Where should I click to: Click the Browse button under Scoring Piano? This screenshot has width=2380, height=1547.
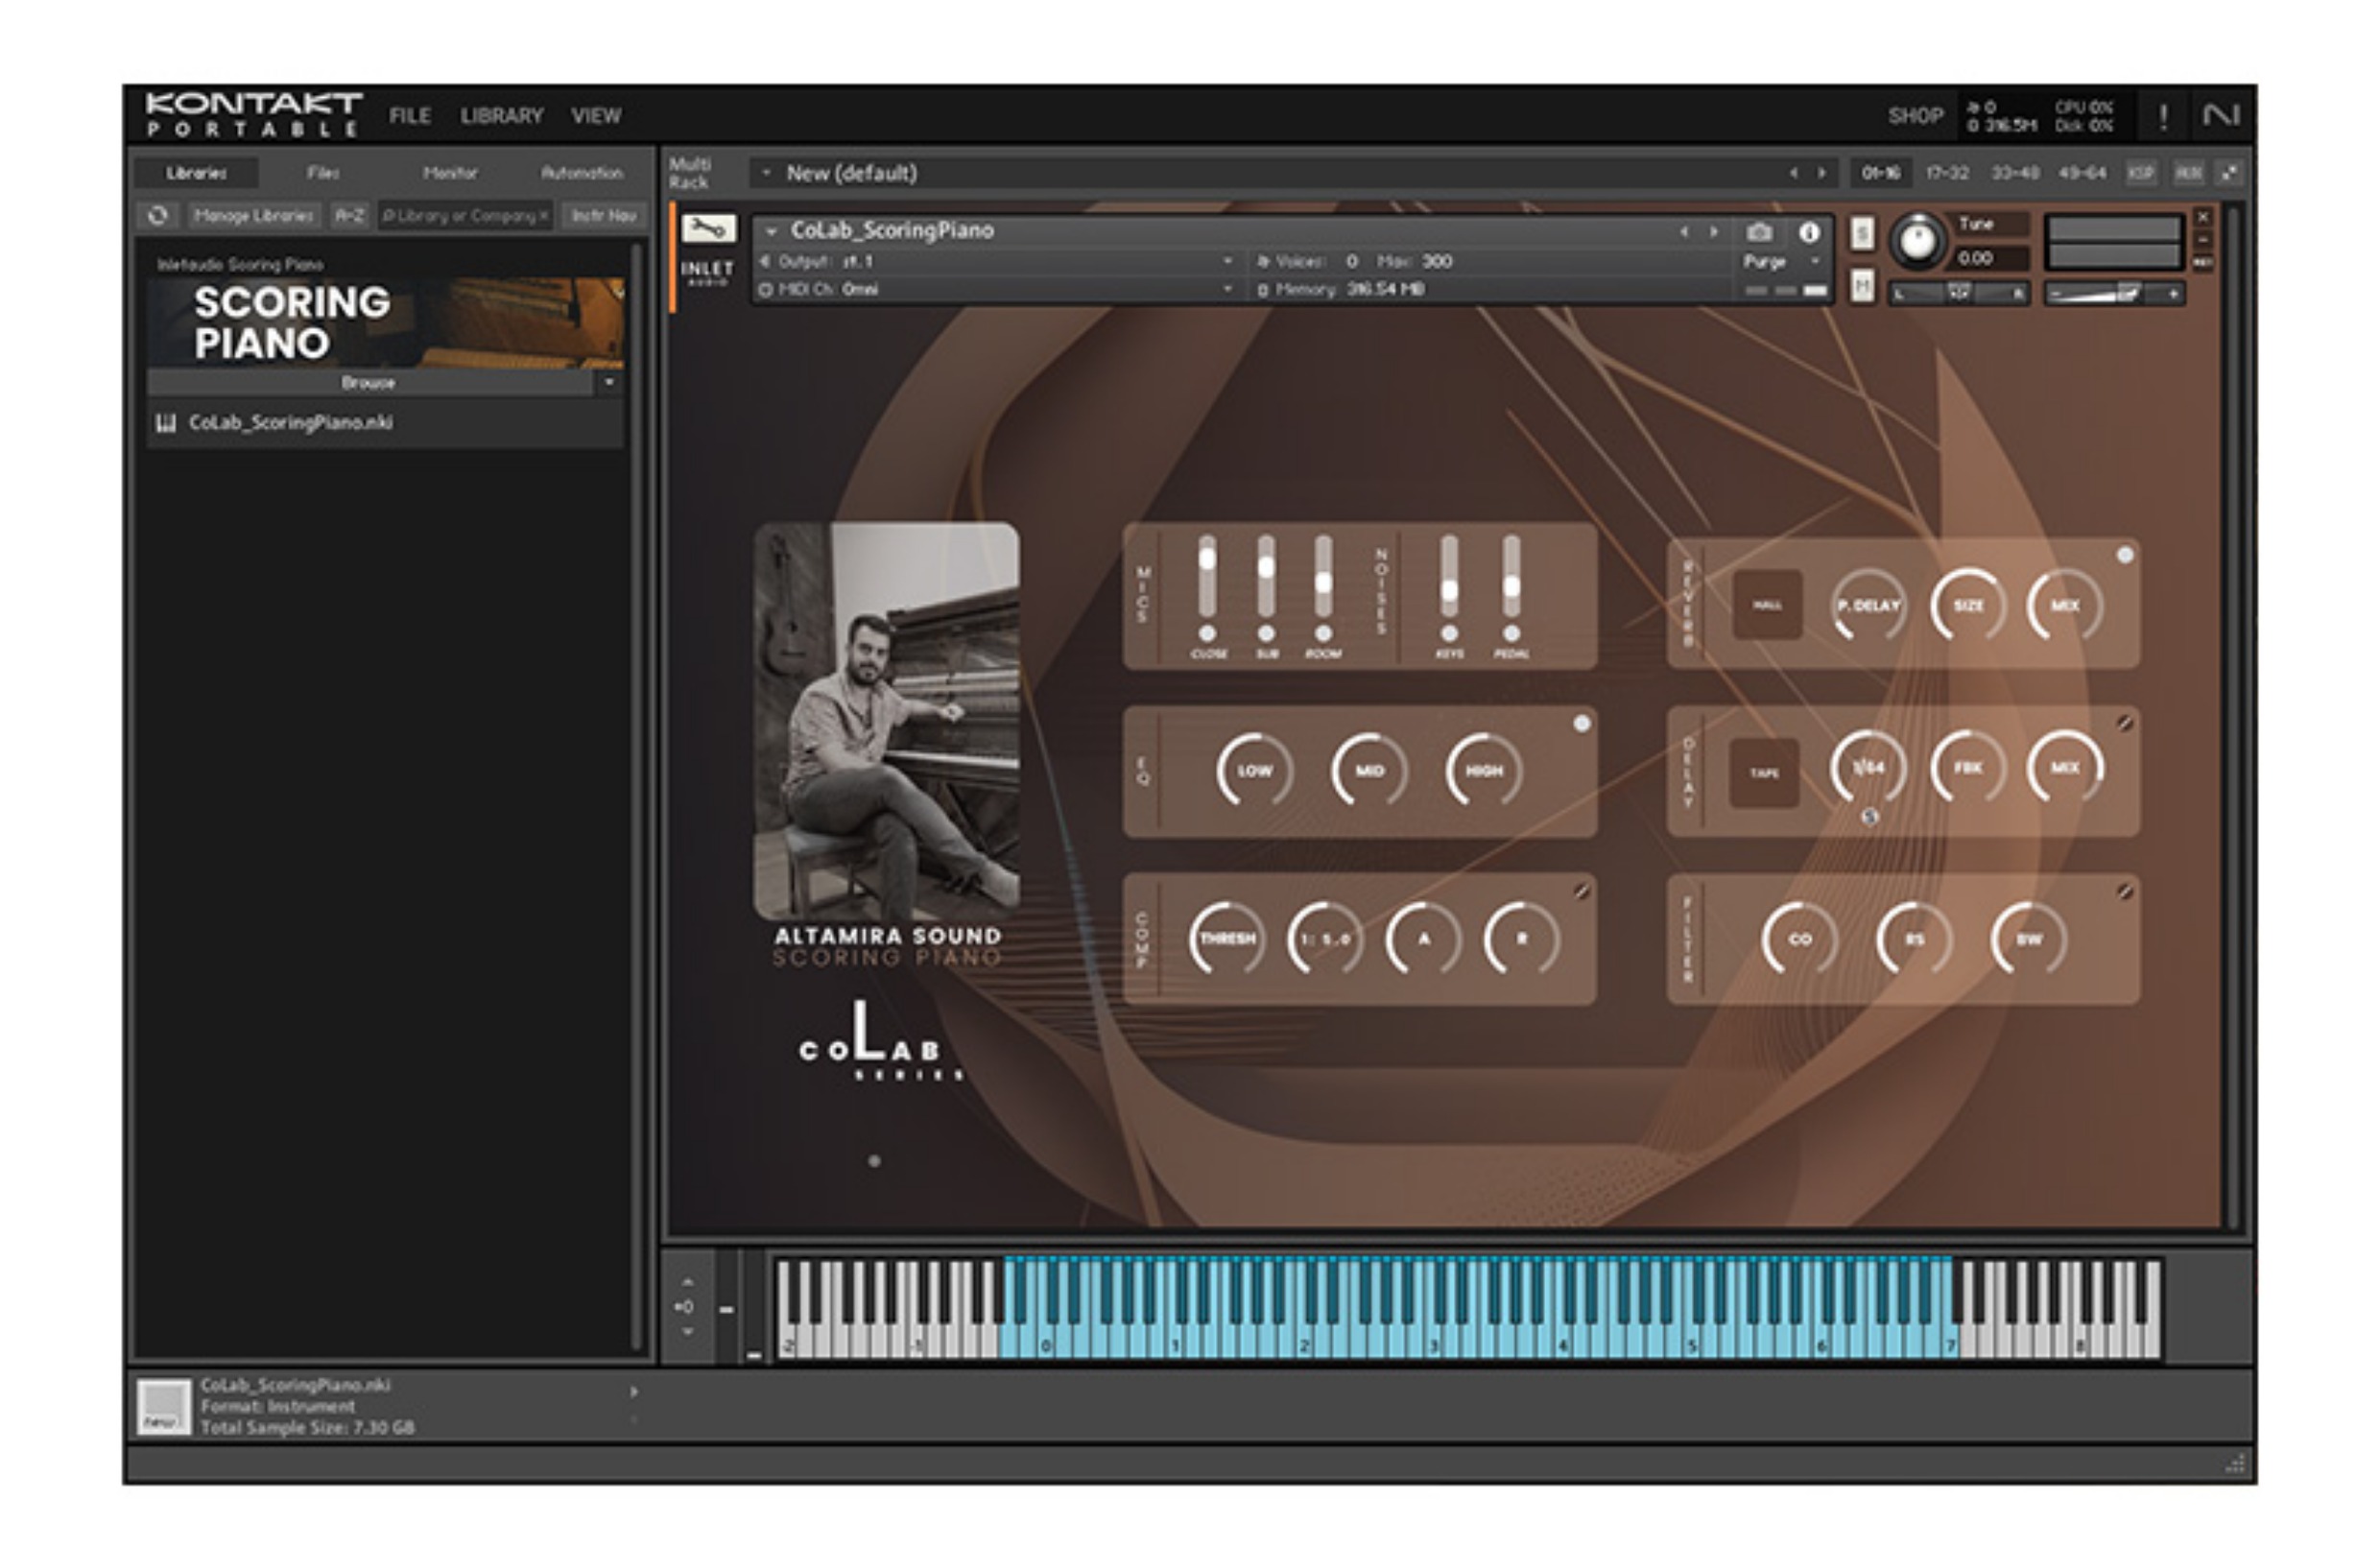click(x=369, y=383)
